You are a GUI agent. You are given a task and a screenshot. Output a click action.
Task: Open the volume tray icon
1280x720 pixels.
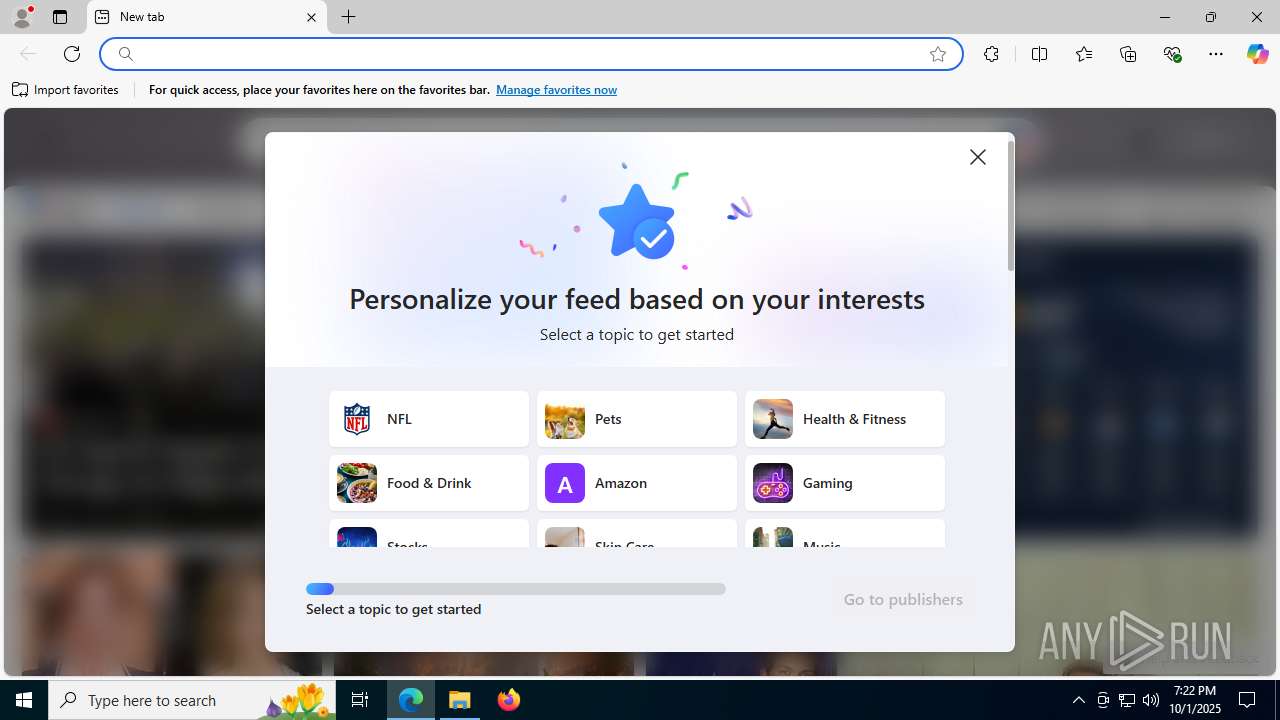(1151, 700)
